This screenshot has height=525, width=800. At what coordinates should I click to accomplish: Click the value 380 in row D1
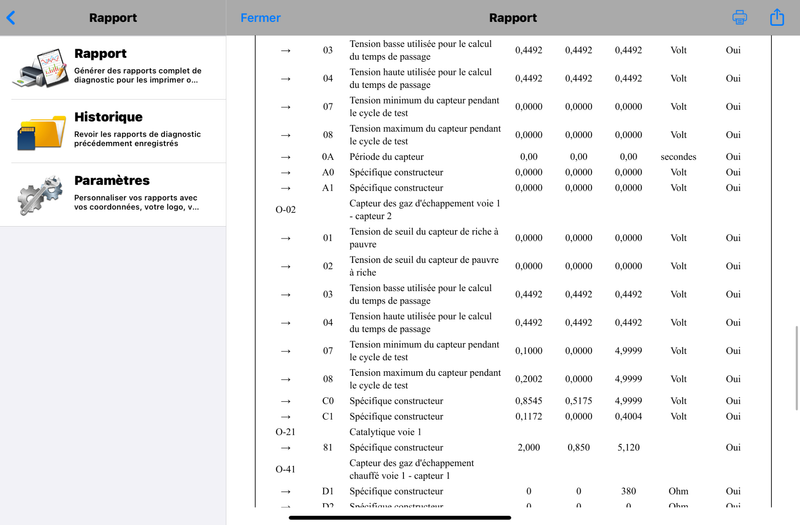[x=628, y=491]
